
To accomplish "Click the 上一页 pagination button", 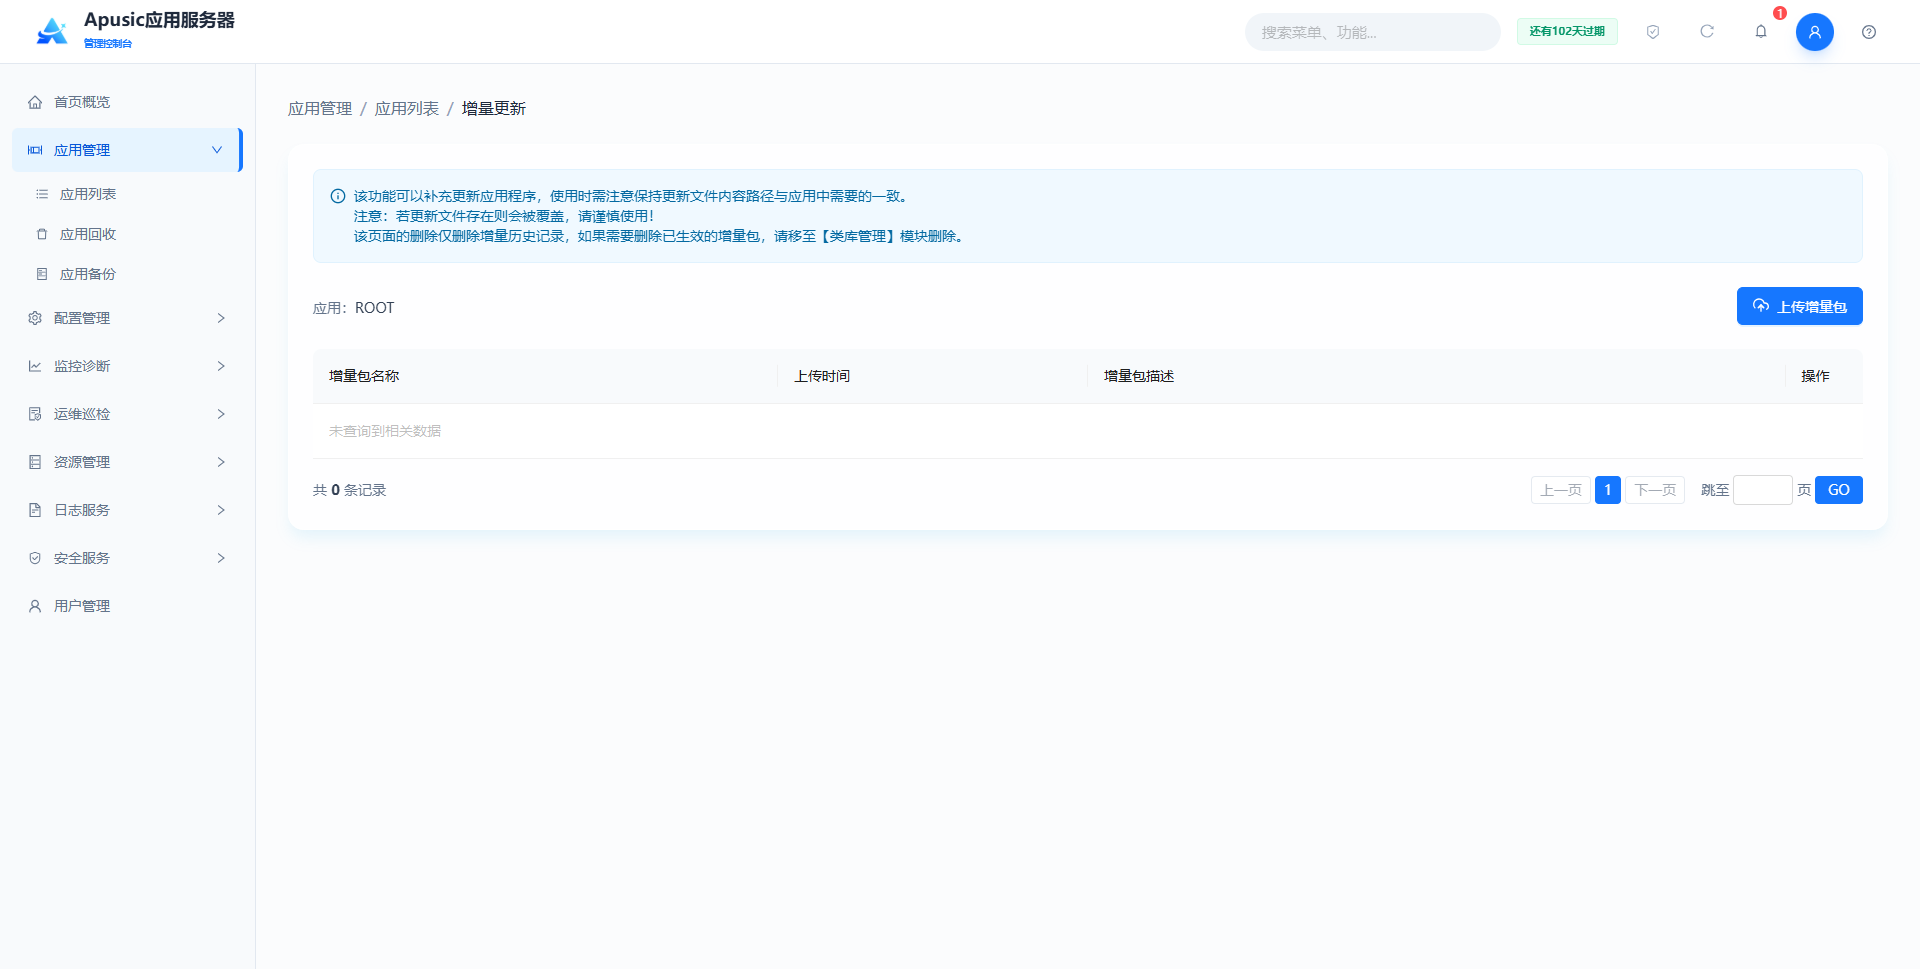I will tap(1560, 490).
